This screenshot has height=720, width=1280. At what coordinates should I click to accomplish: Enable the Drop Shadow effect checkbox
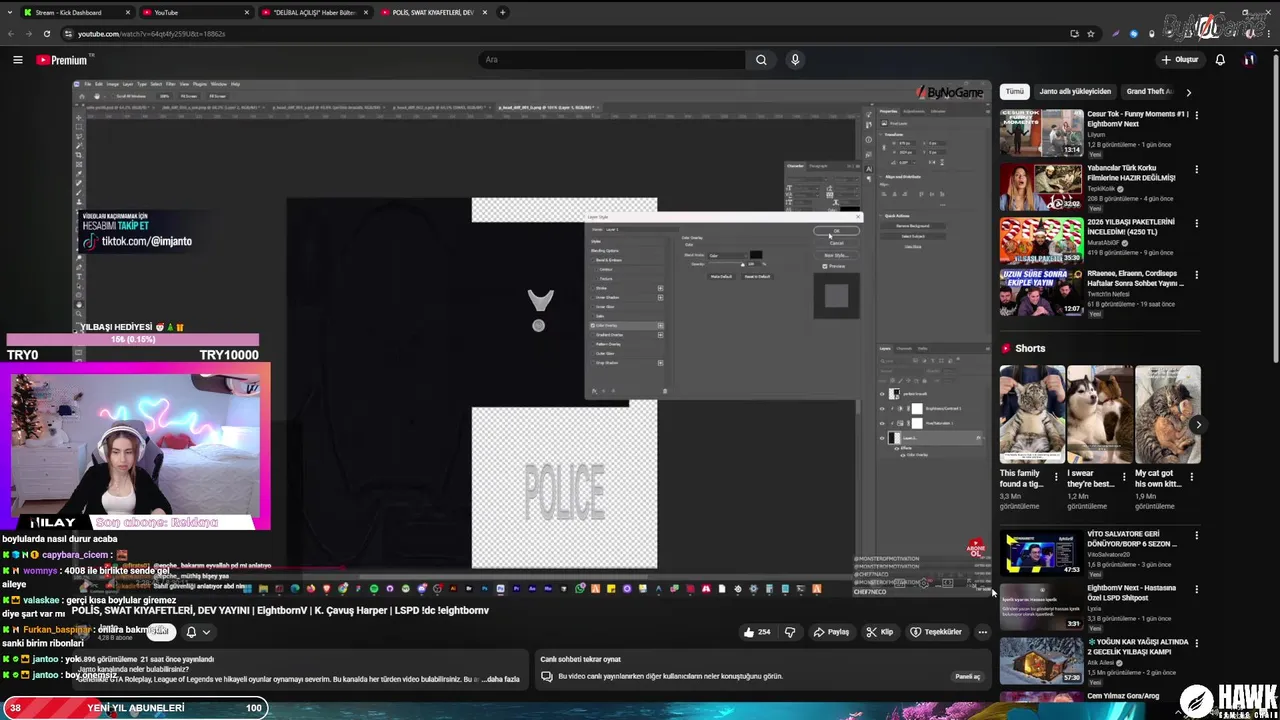click(593, 363)
